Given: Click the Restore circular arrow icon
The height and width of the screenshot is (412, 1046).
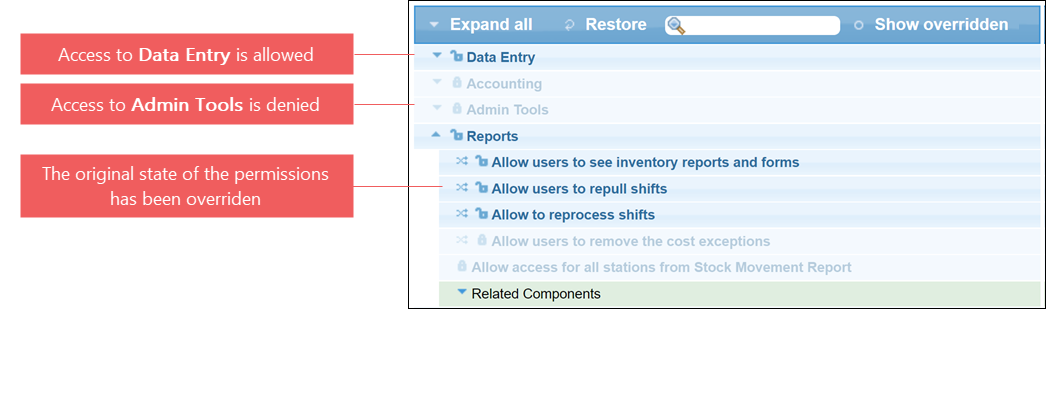Looking at the screenshot, I should (569, 25).
